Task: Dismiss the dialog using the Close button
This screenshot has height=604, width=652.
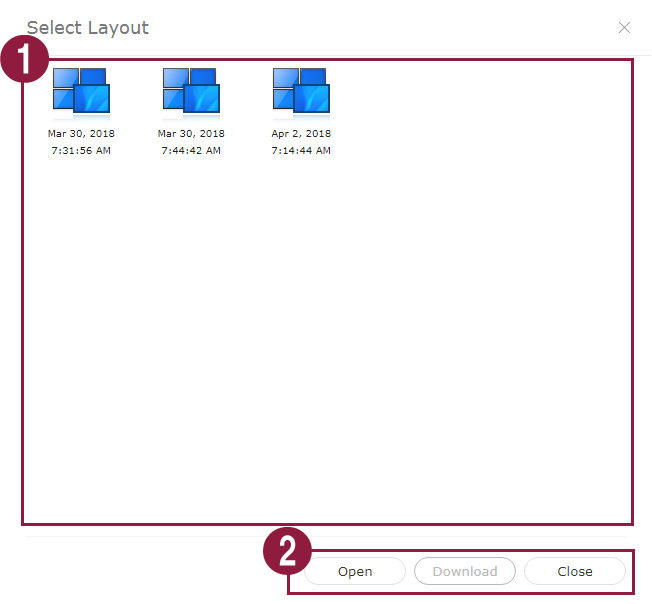Action: 575,571
